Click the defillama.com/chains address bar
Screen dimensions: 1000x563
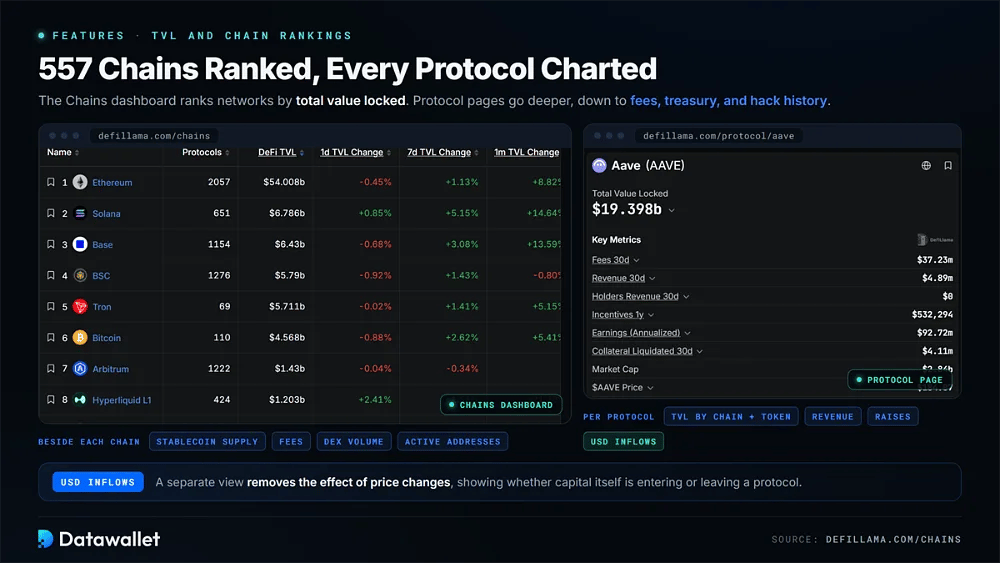coord(154,136)
